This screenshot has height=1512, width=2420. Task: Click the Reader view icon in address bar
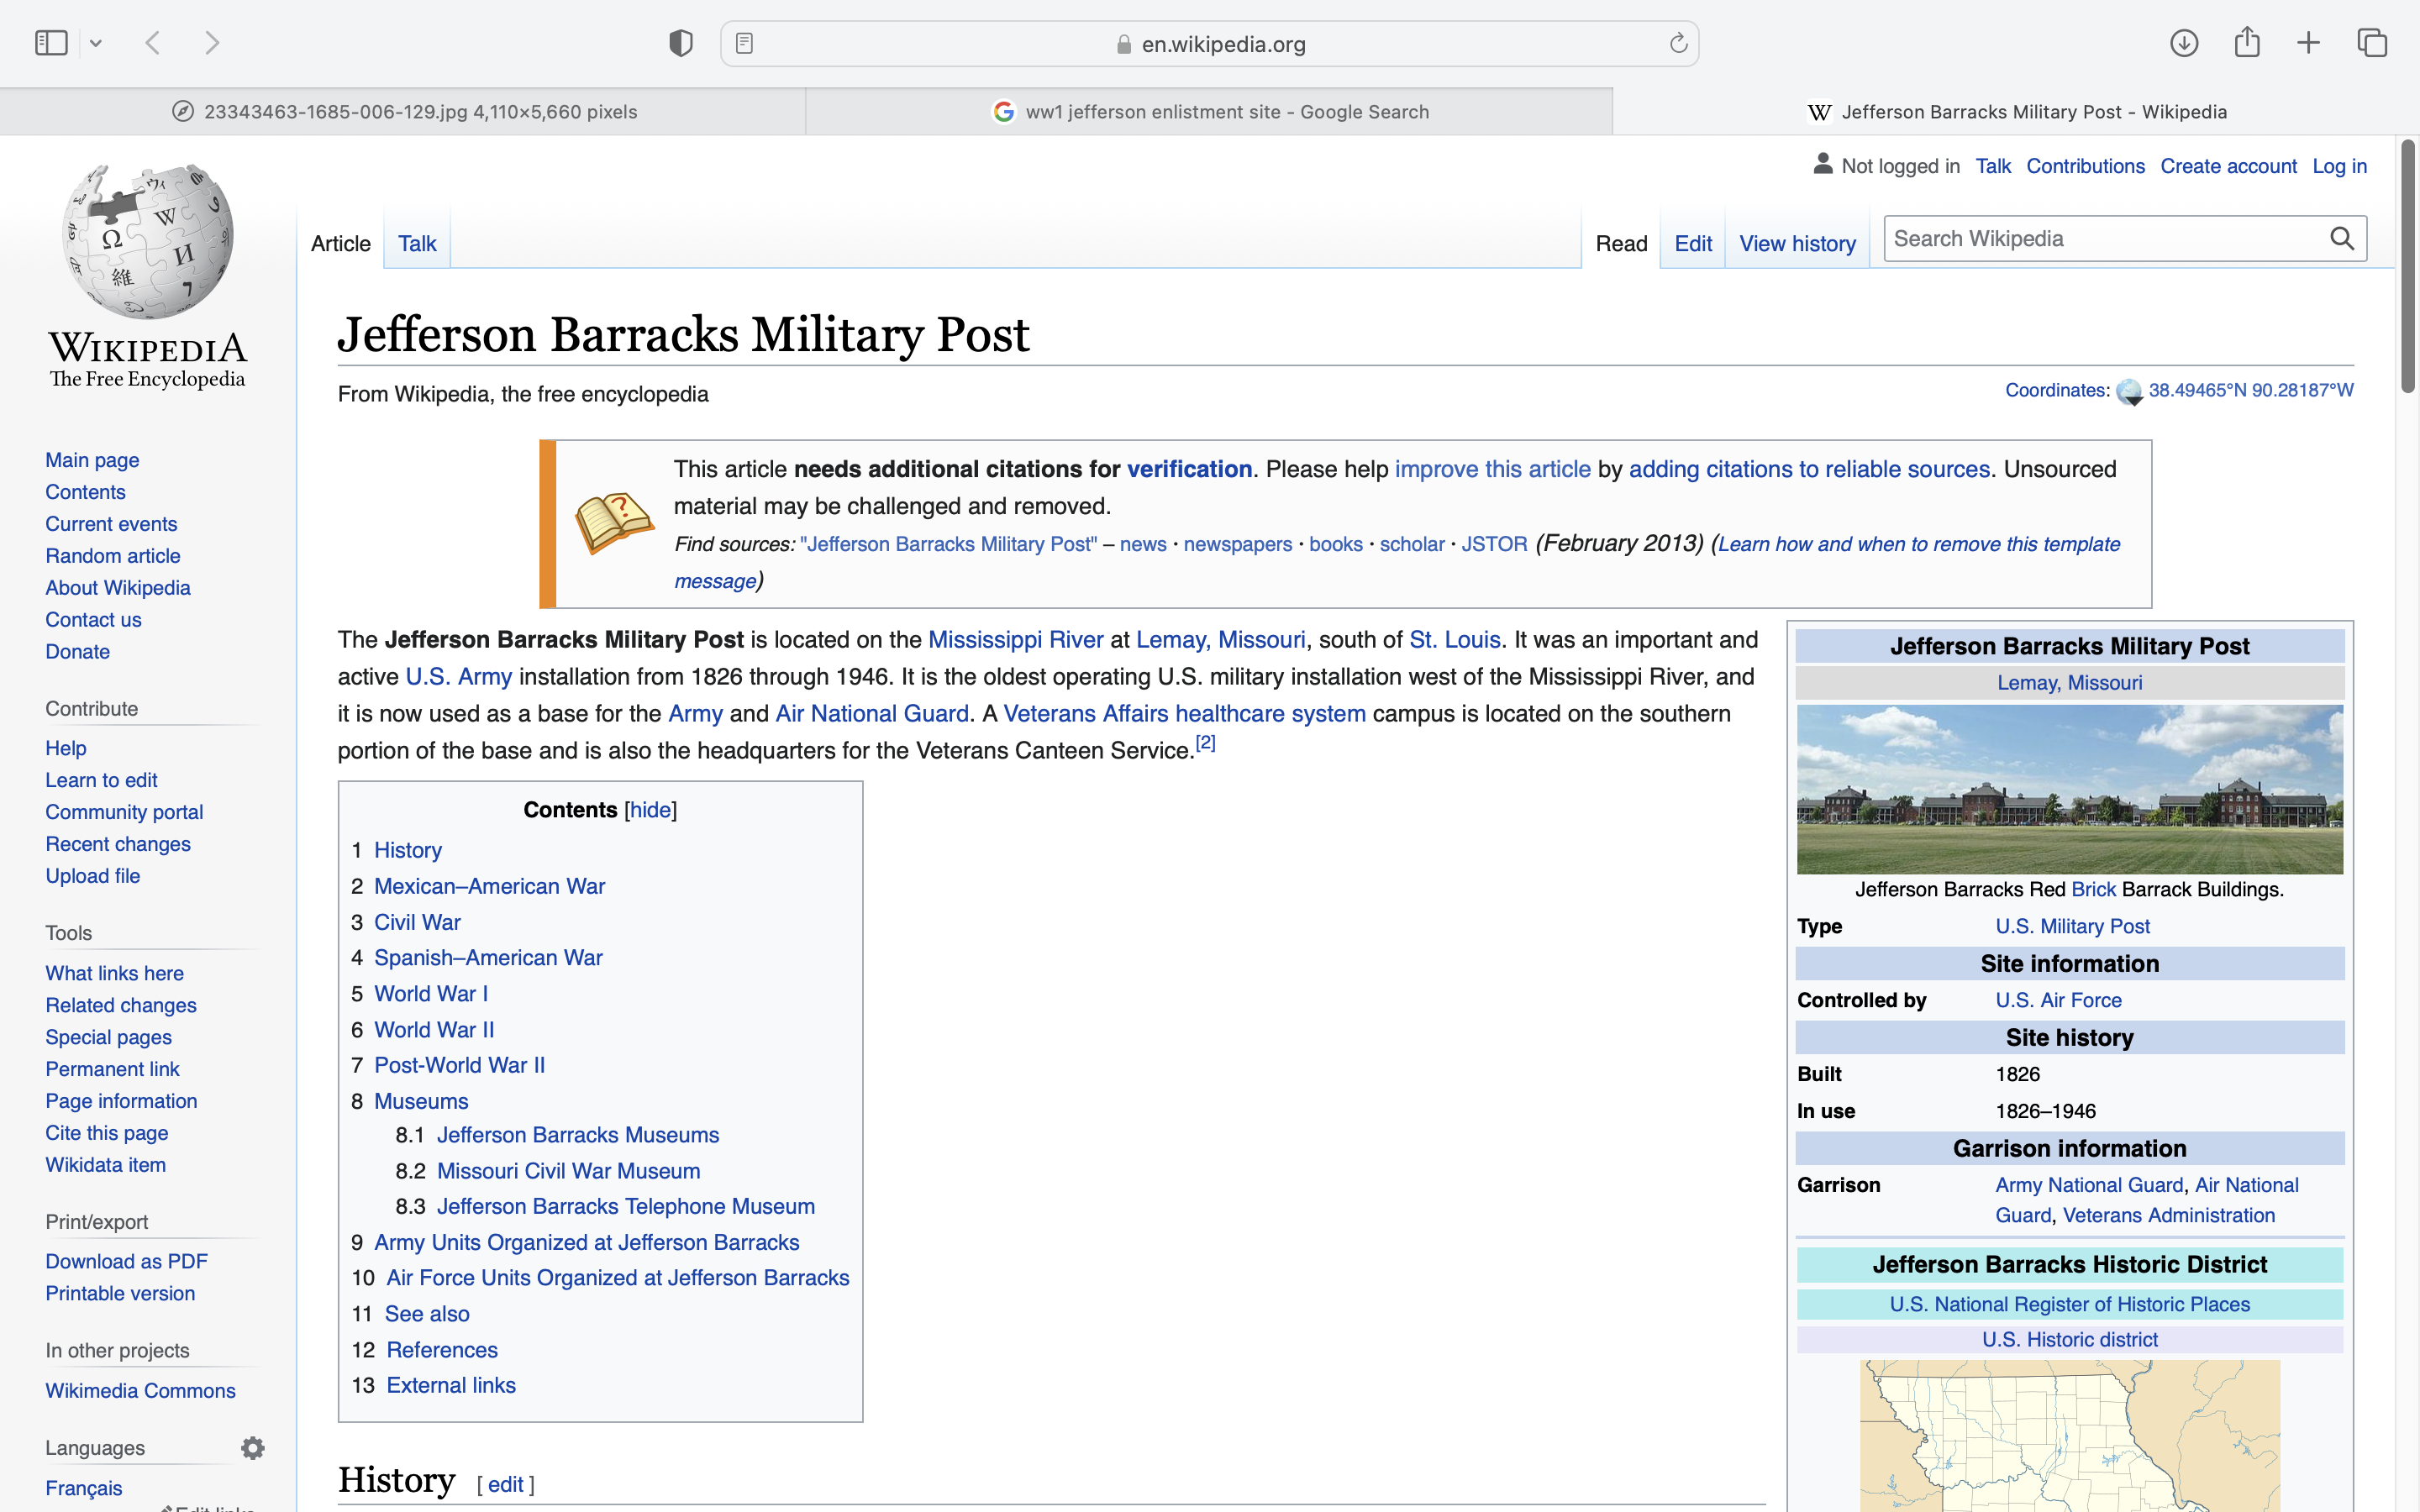point(744,43)
